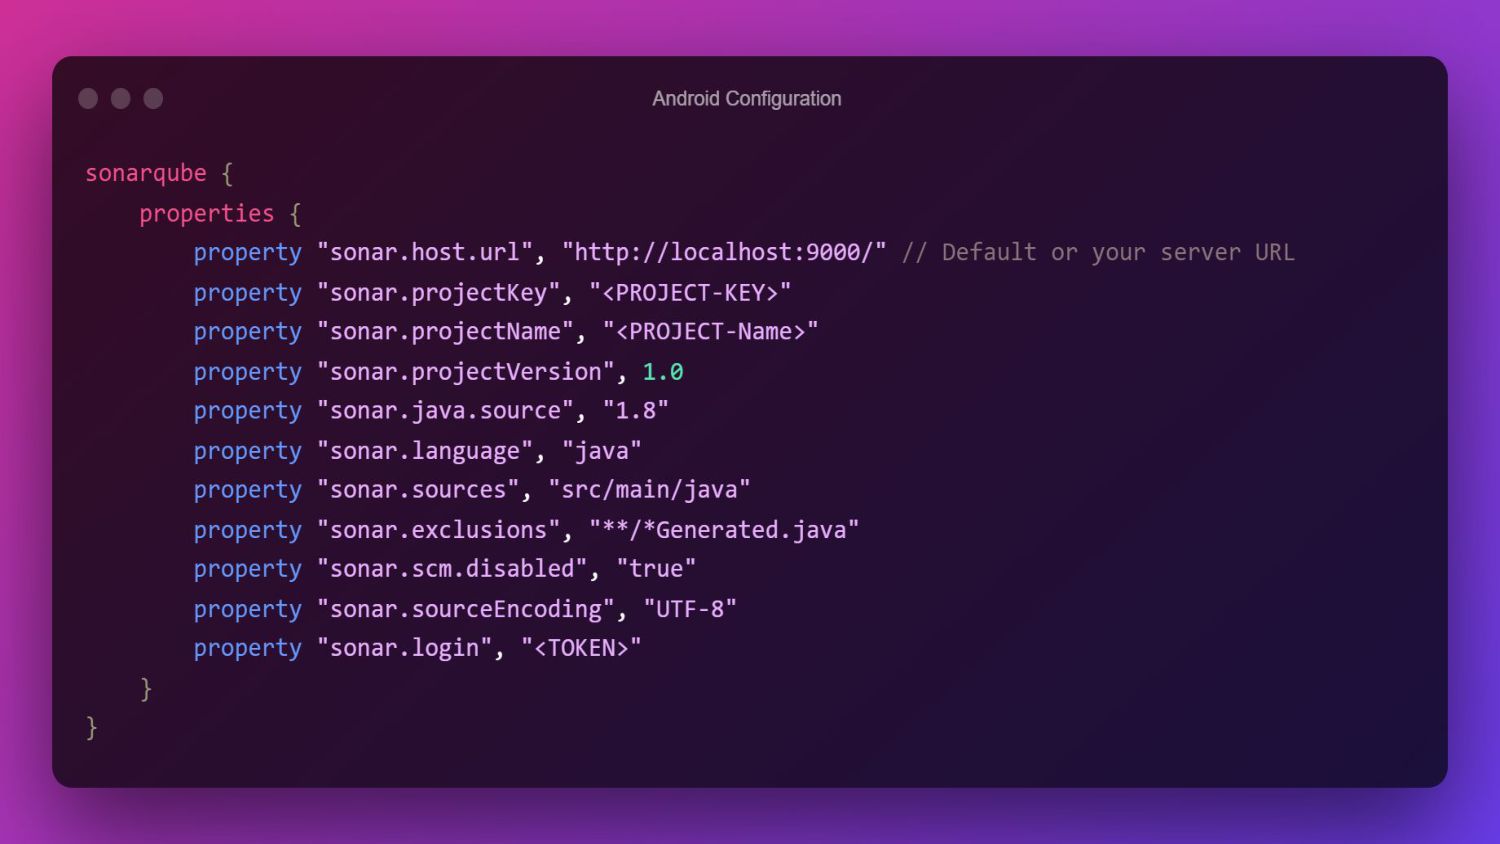
Task: Click the "UTF-8" encoding value
Action: (x=690, y=609)
